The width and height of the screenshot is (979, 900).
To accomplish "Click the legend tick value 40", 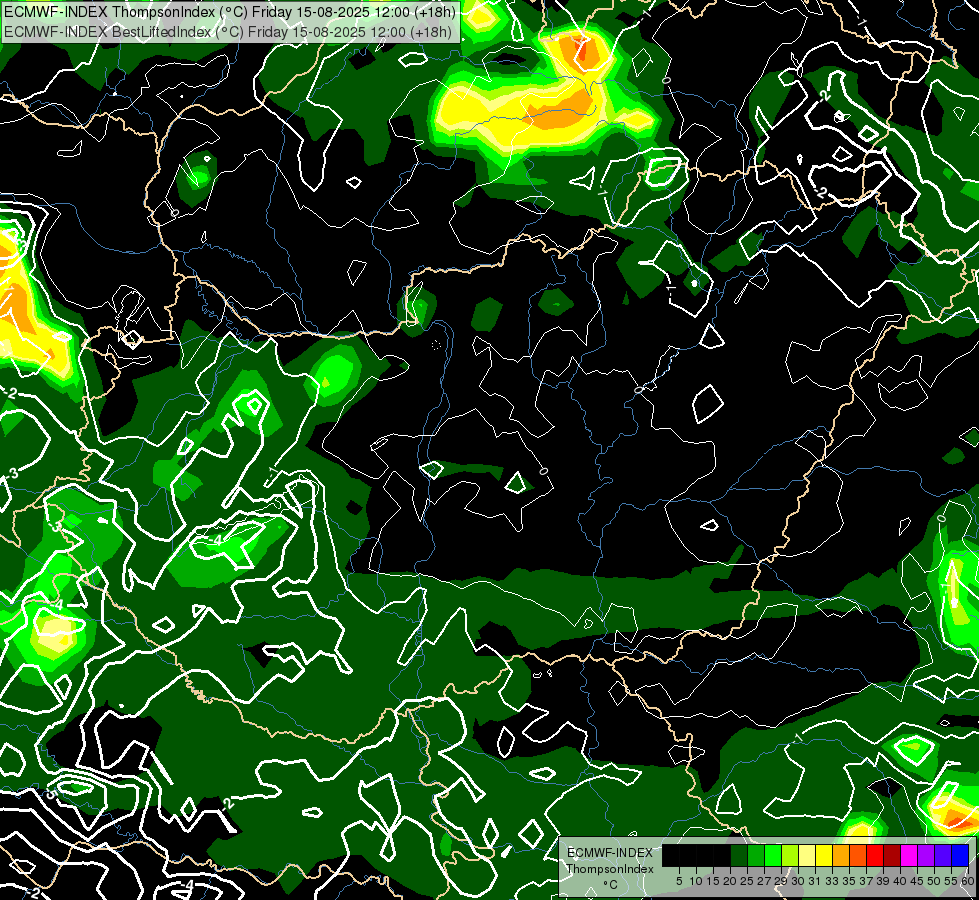I will point(900,881).
